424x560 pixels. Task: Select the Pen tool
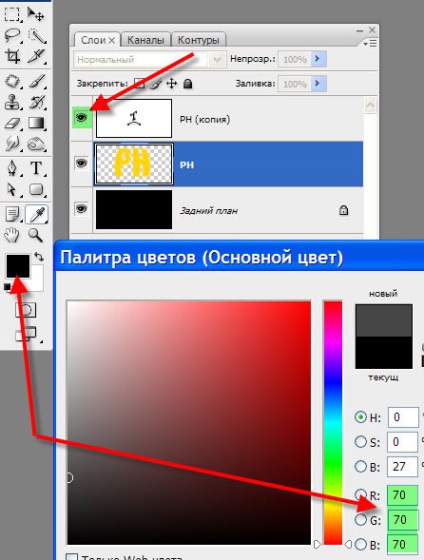[x=12, y=168]
